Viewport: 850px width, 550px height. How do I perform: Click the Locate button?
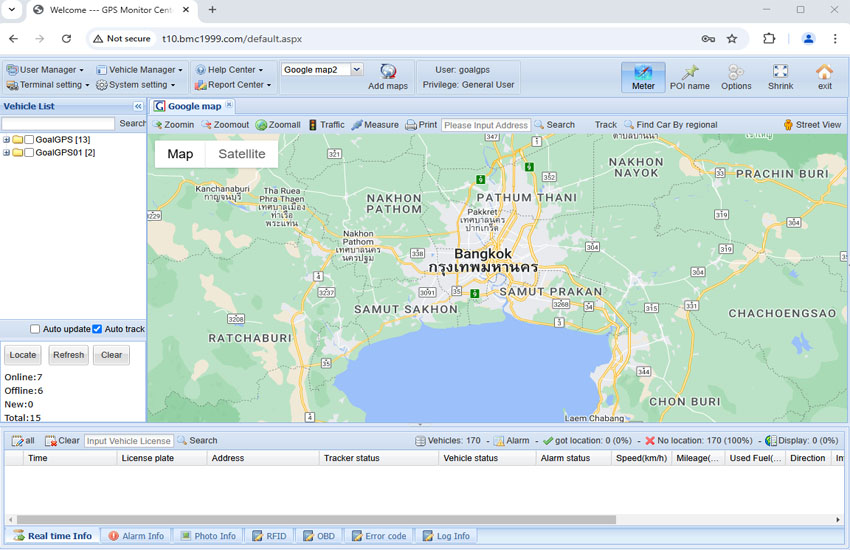click(23, 355)
